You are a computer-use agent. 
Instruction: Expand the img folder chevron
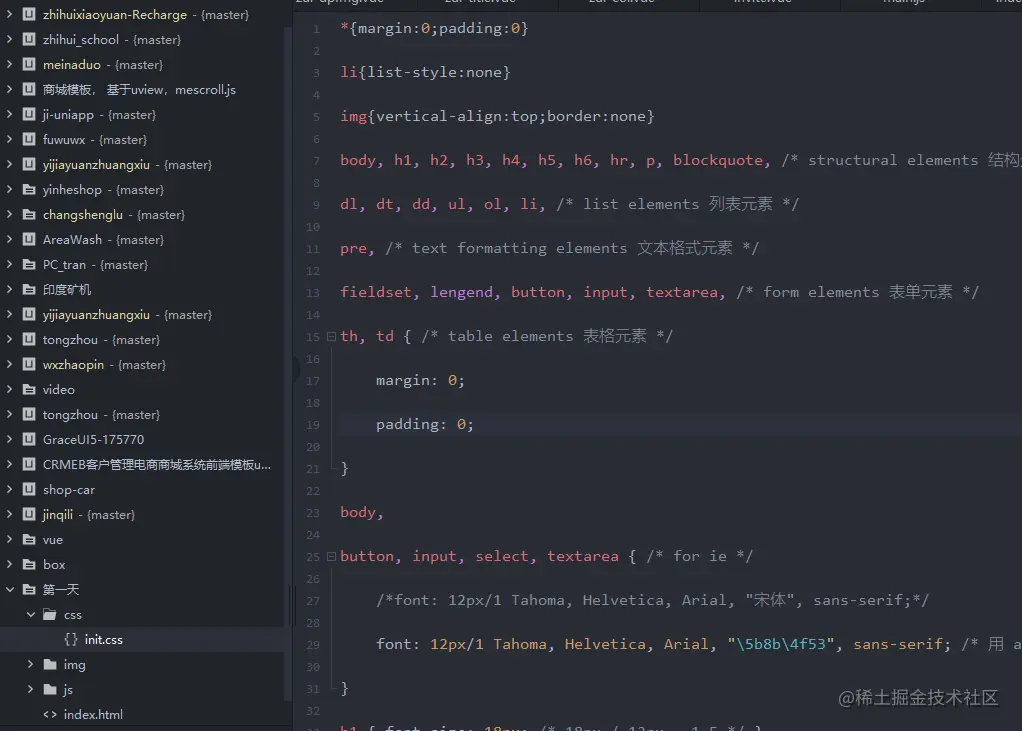click(x=30, y=665)
